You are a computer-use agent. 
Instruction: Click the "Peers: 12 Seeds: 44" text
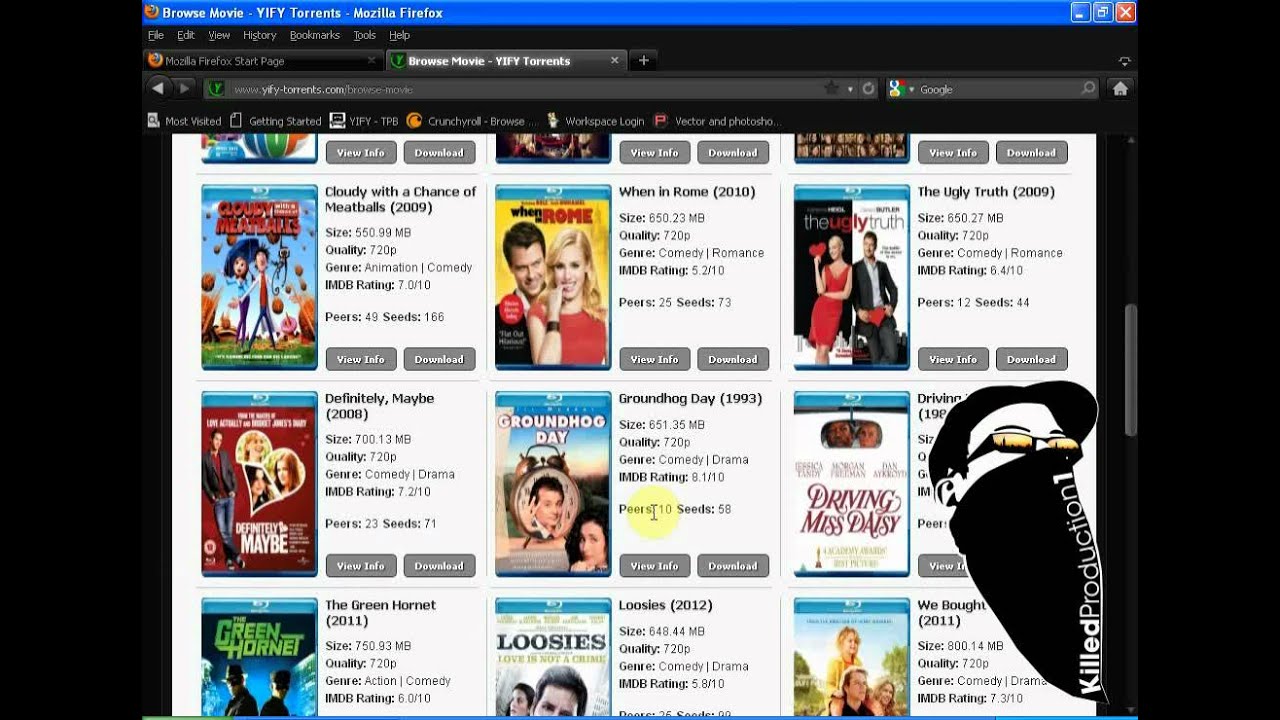point(974,302)
